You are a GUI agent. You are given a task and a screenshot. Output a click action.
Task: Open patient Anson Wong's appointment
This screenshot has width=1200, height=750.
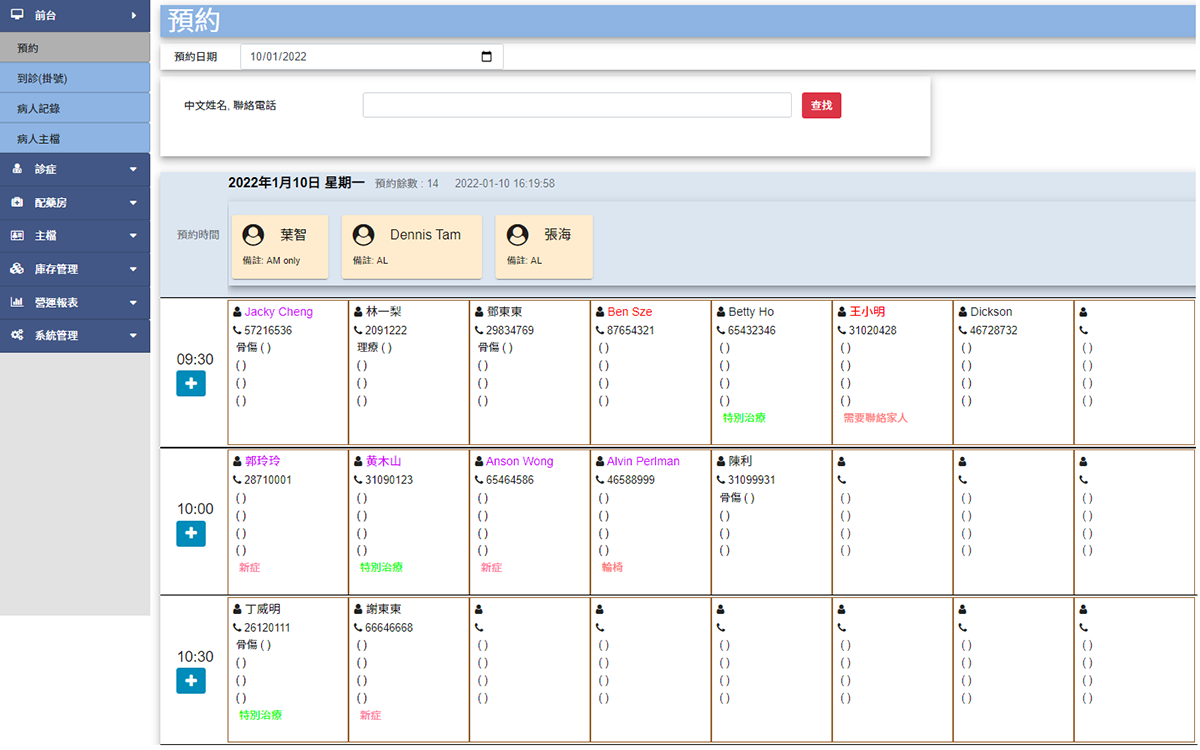(x=519, y=462)
